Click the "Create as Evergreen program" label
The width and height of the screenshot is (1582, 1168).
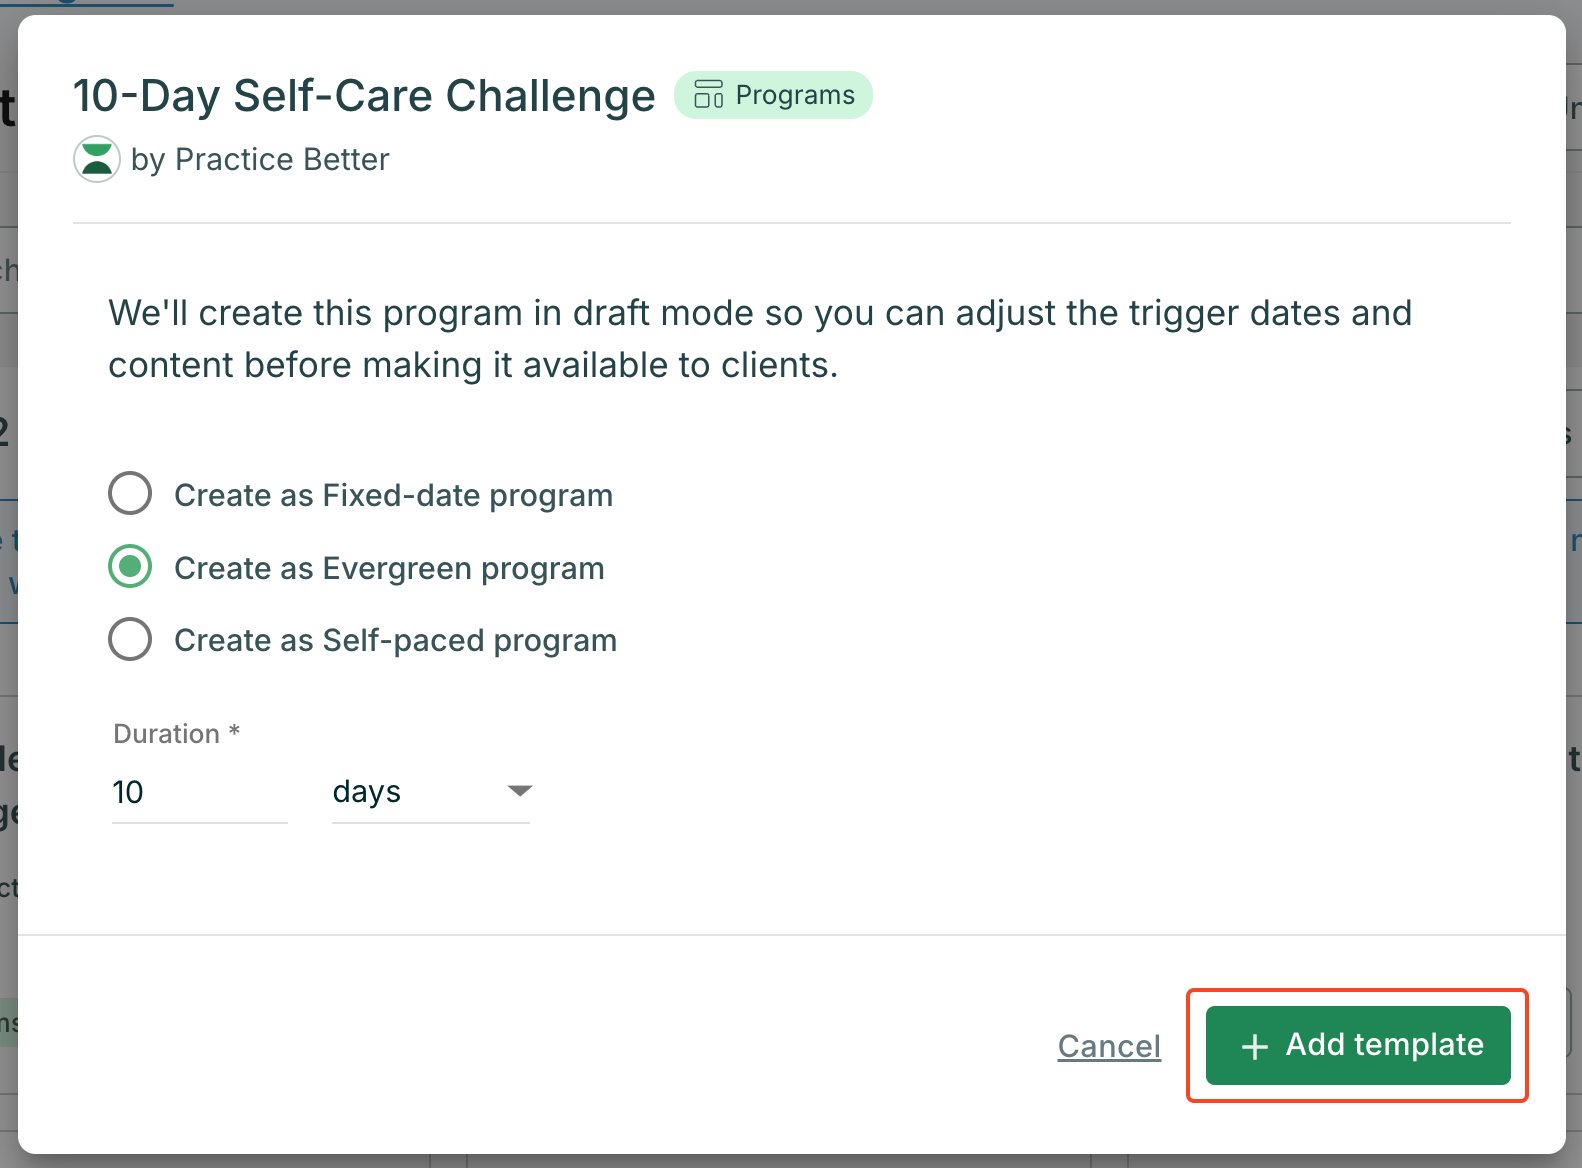click(389, 569)
